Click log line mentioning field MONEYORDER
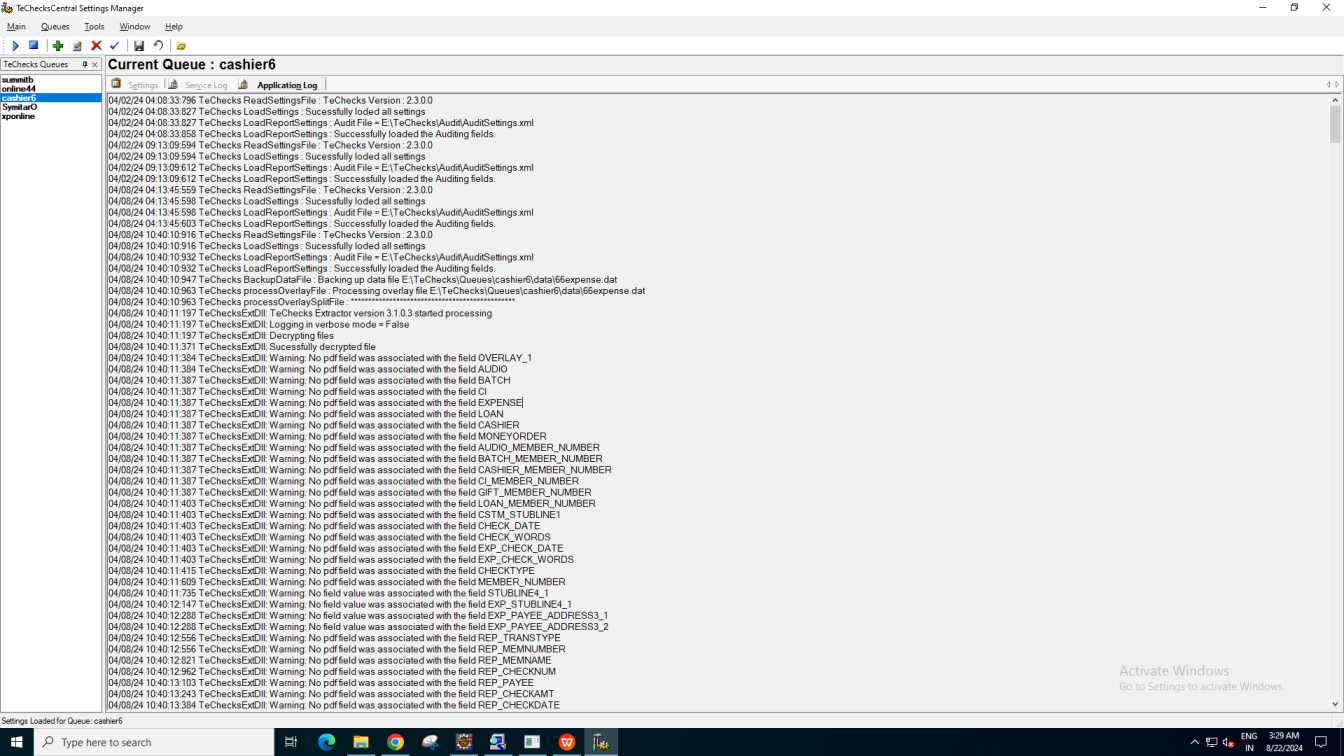The width and height of the screenshot is (1344, 756). tap(327, 437)
